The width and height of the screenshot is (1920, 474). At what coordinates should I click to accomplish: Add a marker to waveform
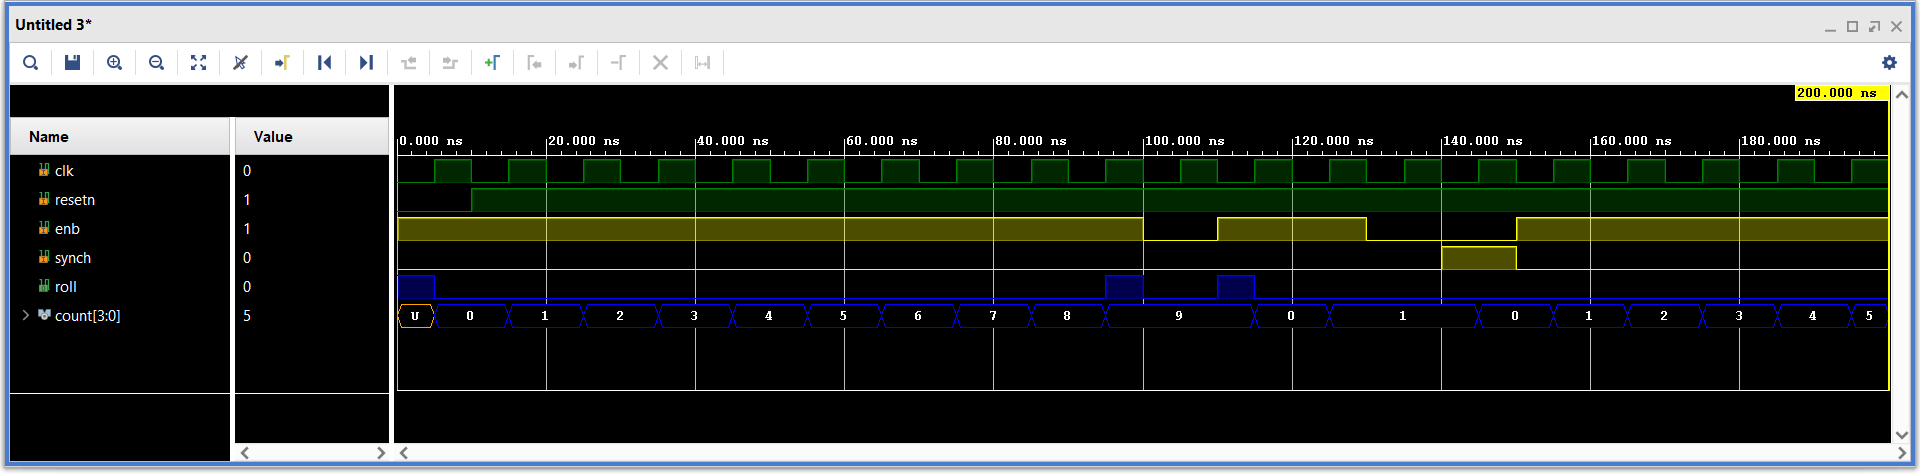pyautogui.click(x=493, y=62)
